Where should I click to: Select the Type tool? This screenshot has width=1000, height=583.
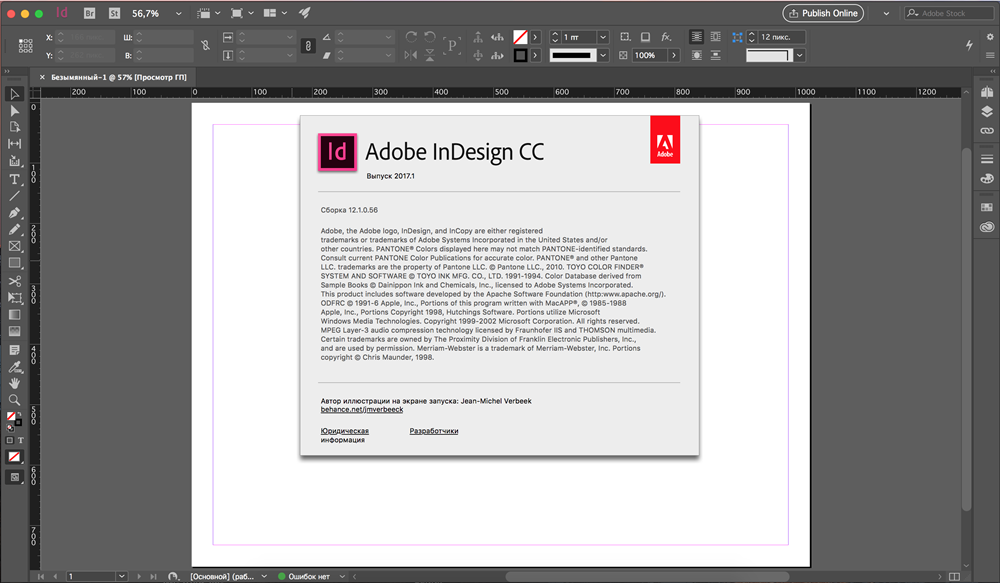pos(14,179)
